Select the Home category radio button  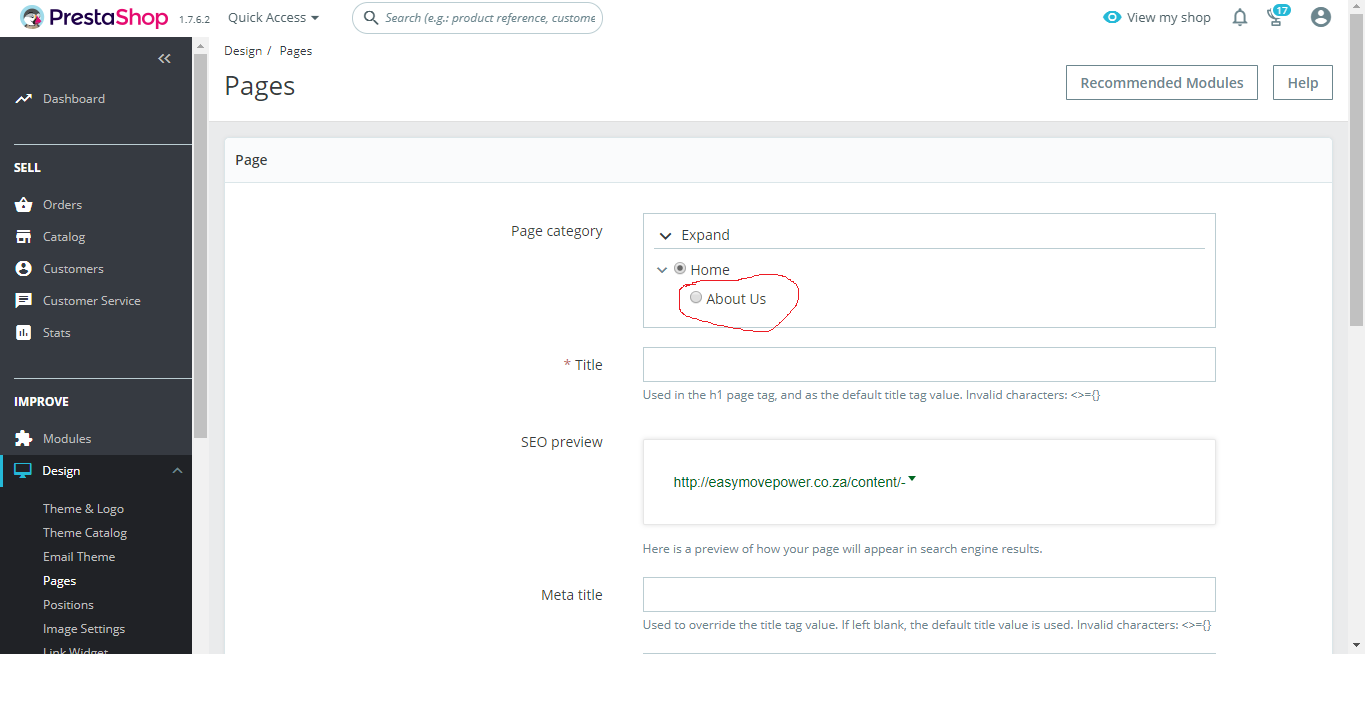680,269
